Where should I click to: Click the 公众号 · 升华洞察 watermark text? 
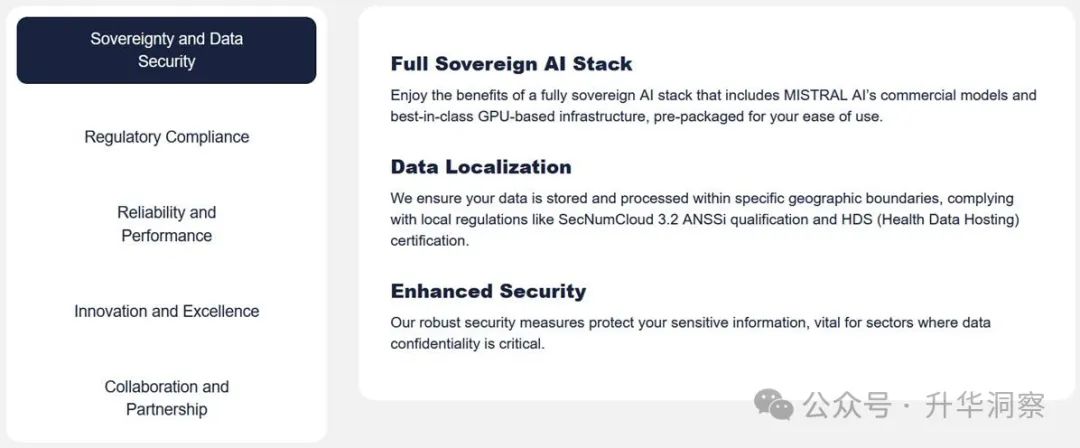[x=923, y=405]
